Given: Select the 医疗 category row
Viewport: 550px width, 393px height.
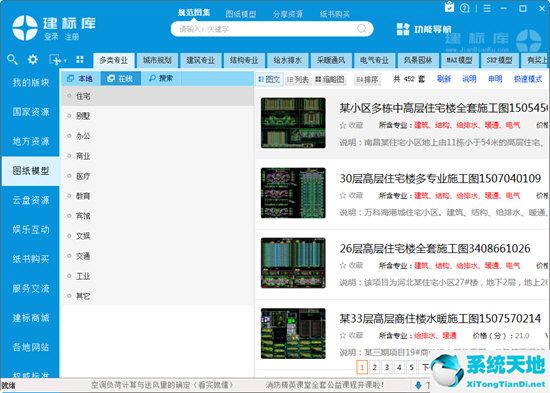Looking at the screenshot, I should click(x=157, y=176).
